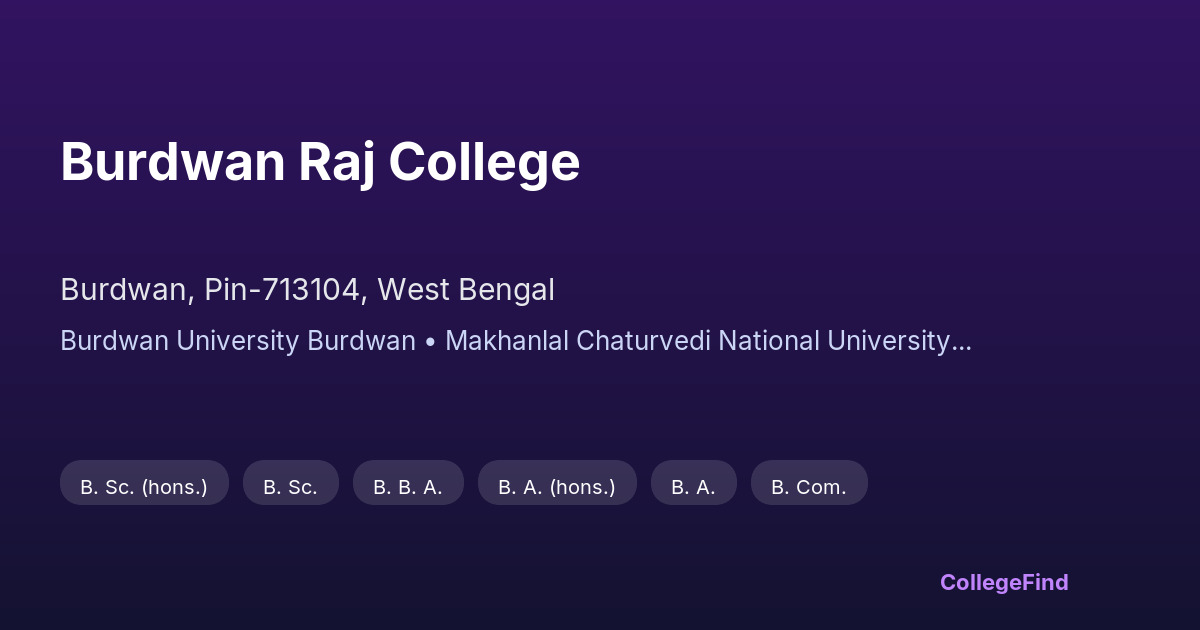
Task: Open Burdwan University Burdwan affiliation
Action: (x=238, y=341)
